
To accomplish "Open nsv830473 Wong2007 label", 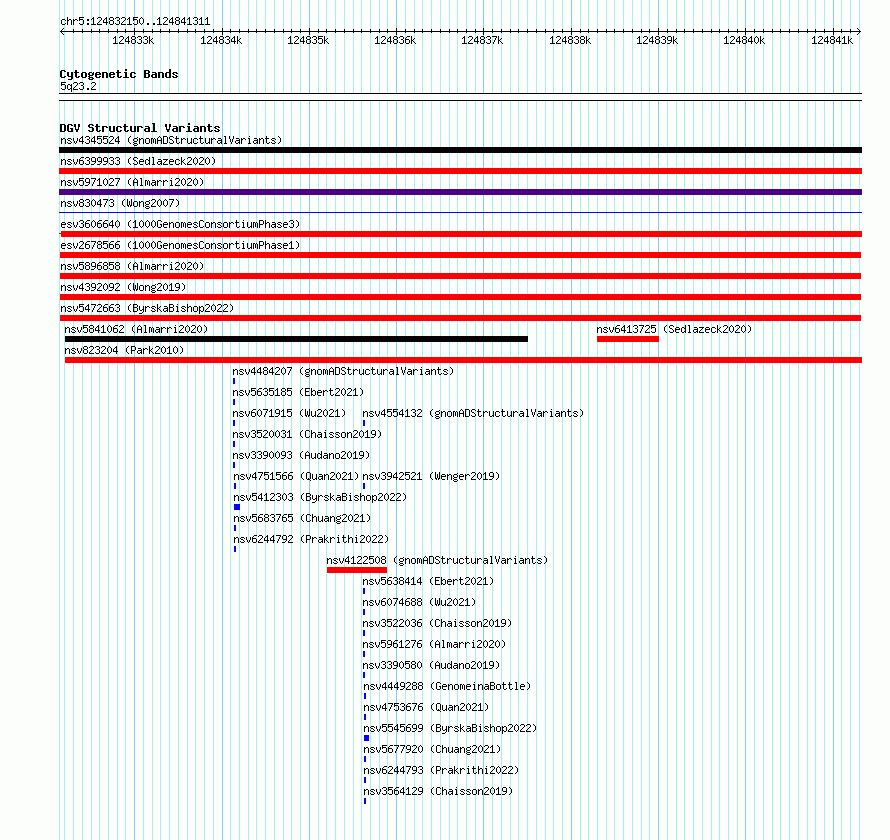I will [120, 203].
